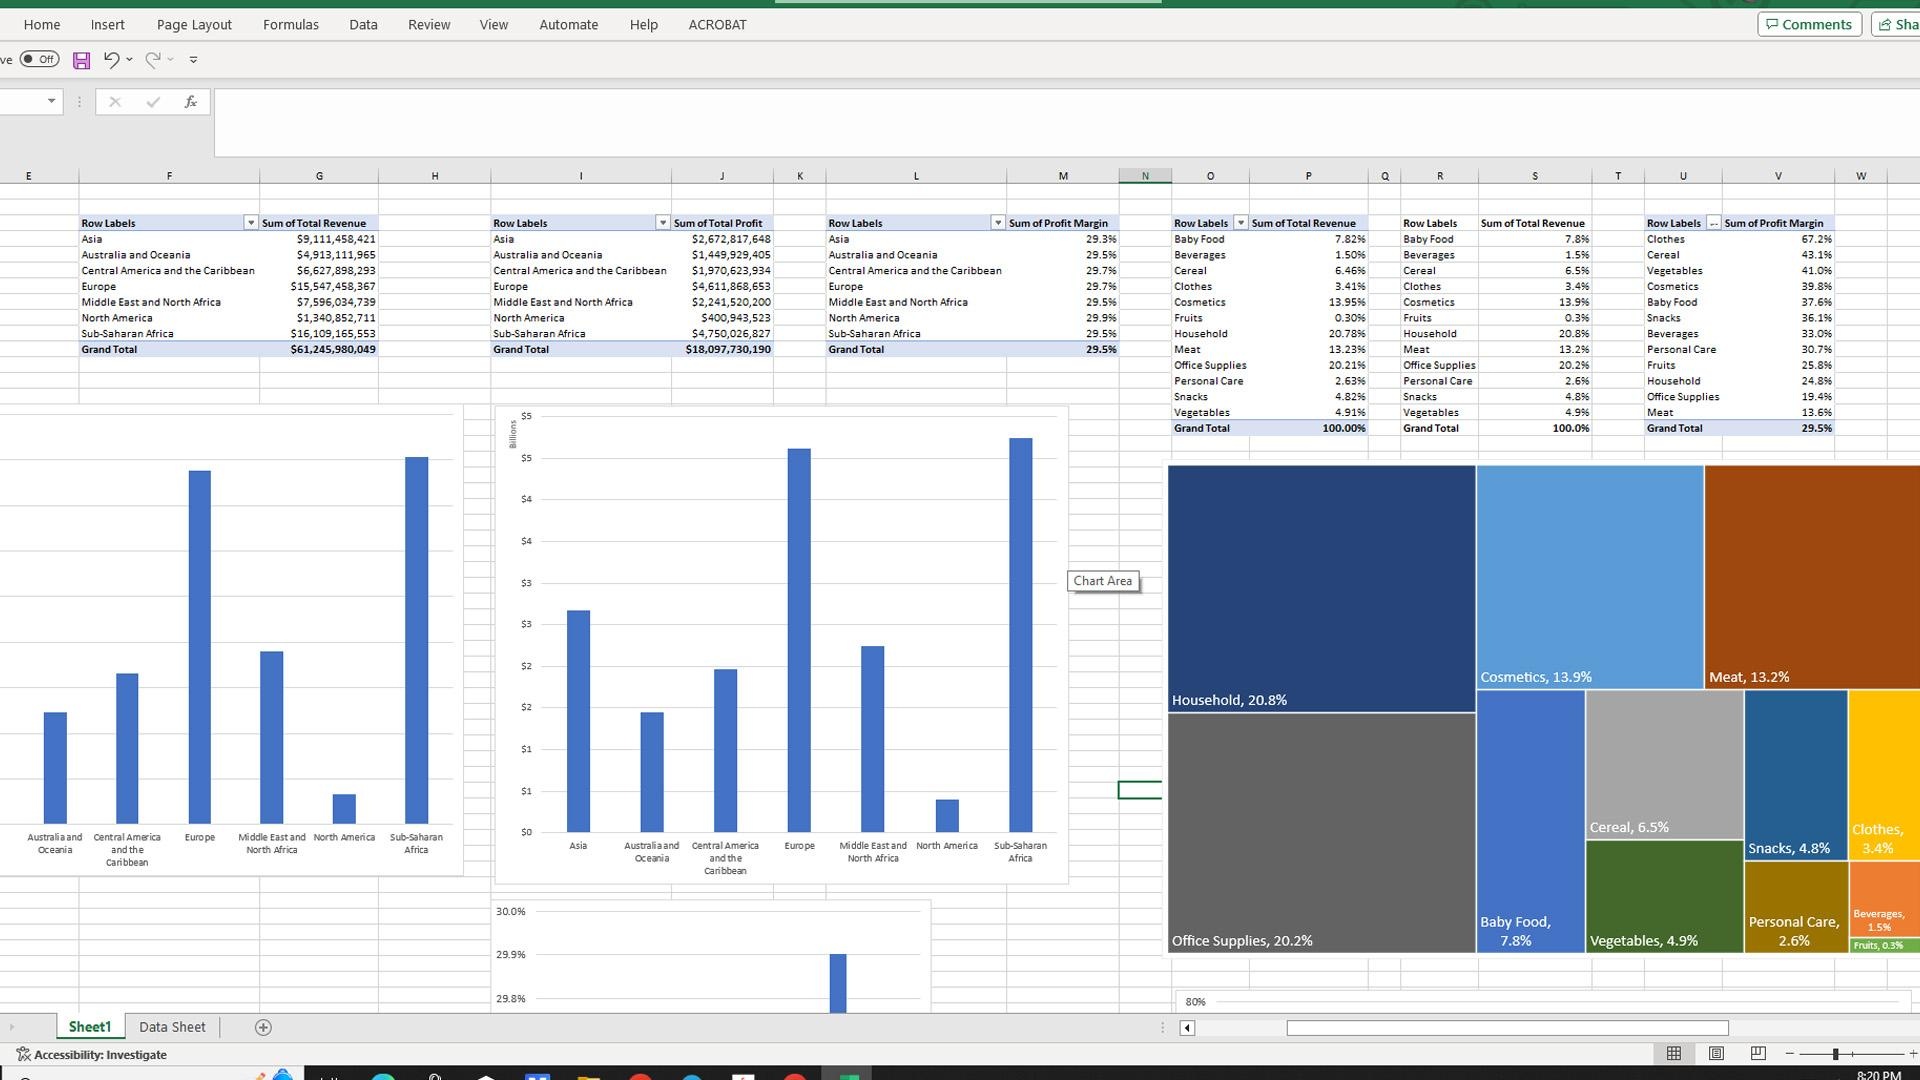This screenshot has width=1920, height=1080.
Task: Switch to Normal view icon in status bar
Action: 1674,1053
